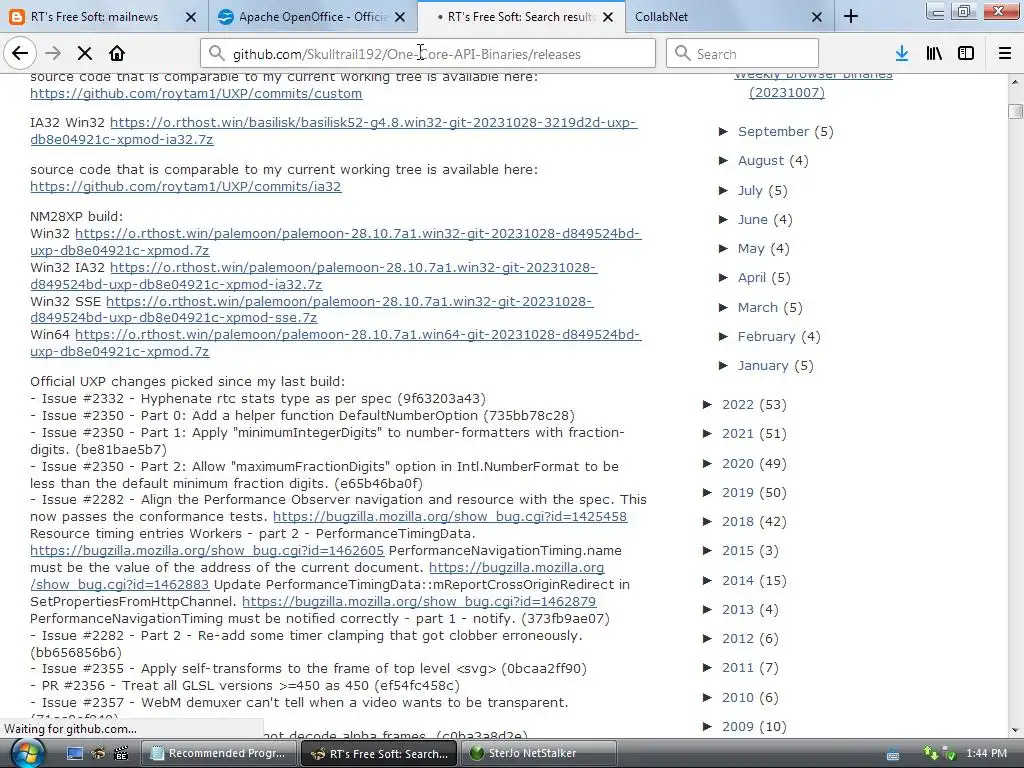1024x768 pixels.
Task: Click the search magnifier in the Search box
Action: click(x=682, y=54)
